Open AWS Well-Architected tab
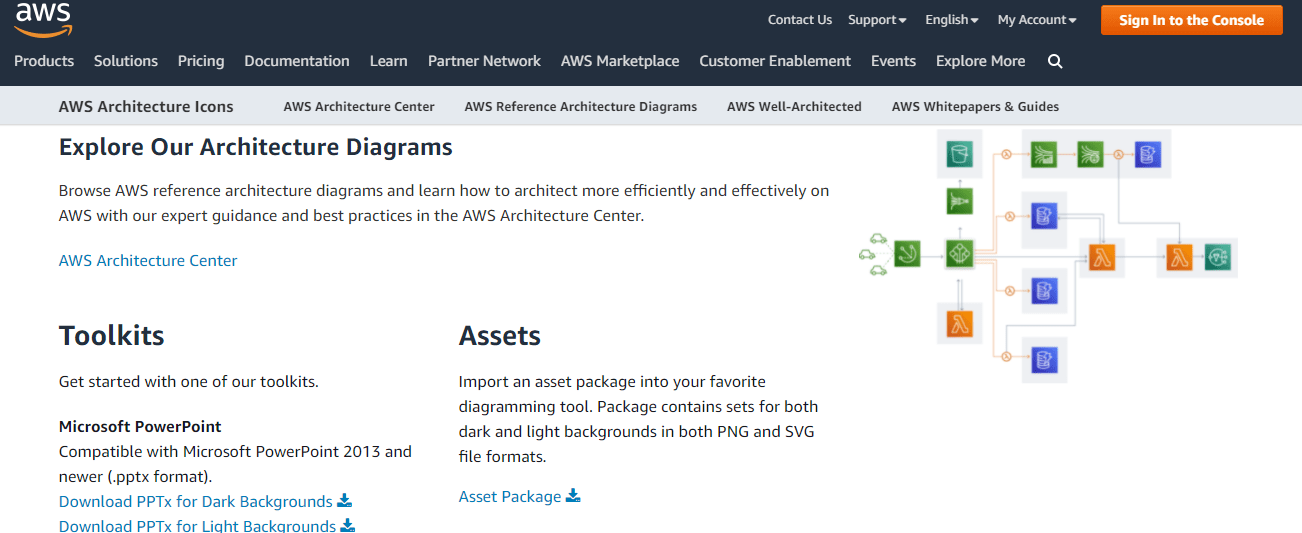The height and width of the screenshot is (533, 1302). tap(794, 106)
